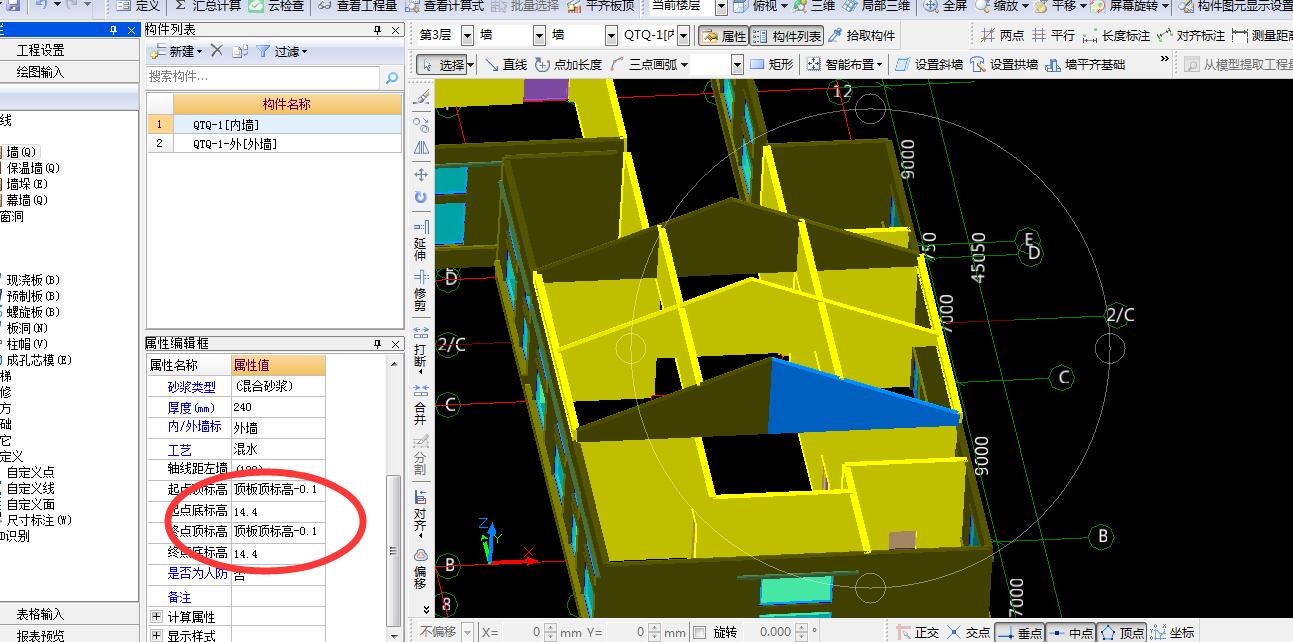The image size is (1293, 642).
Task: Open 工程设置 project settings tab
Action: point(40,50)
